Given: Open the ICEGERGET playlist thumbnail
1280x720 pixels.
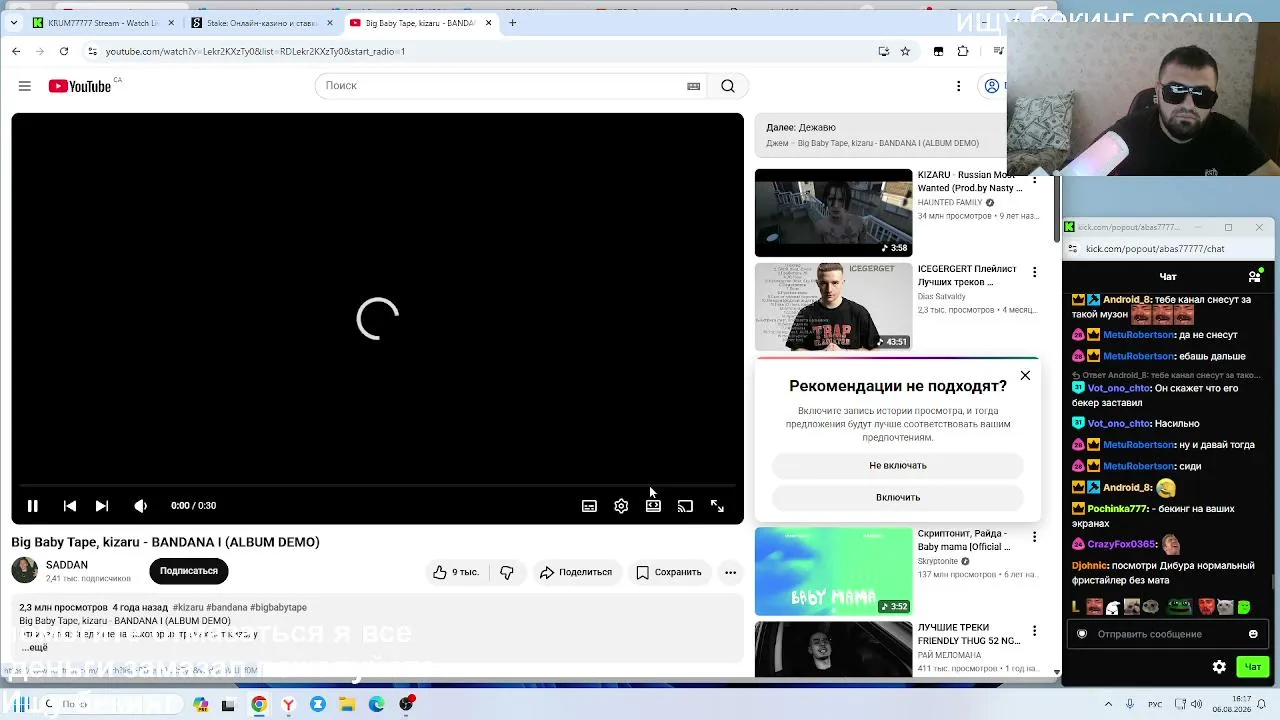Looking at the screenshot, I should click(833, 307).
